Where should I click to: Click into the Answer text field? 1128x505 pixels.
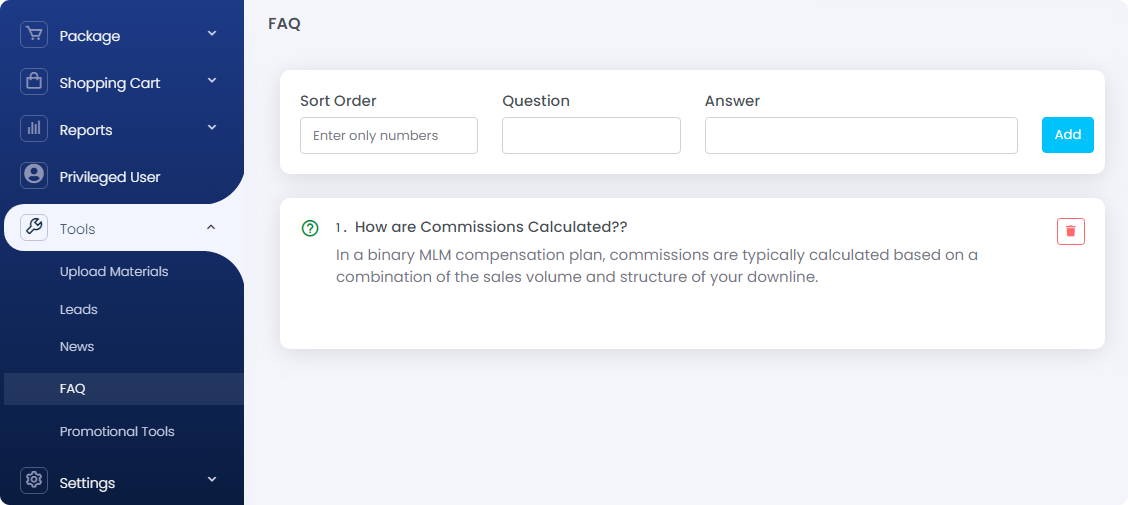(x=861, y=135)
